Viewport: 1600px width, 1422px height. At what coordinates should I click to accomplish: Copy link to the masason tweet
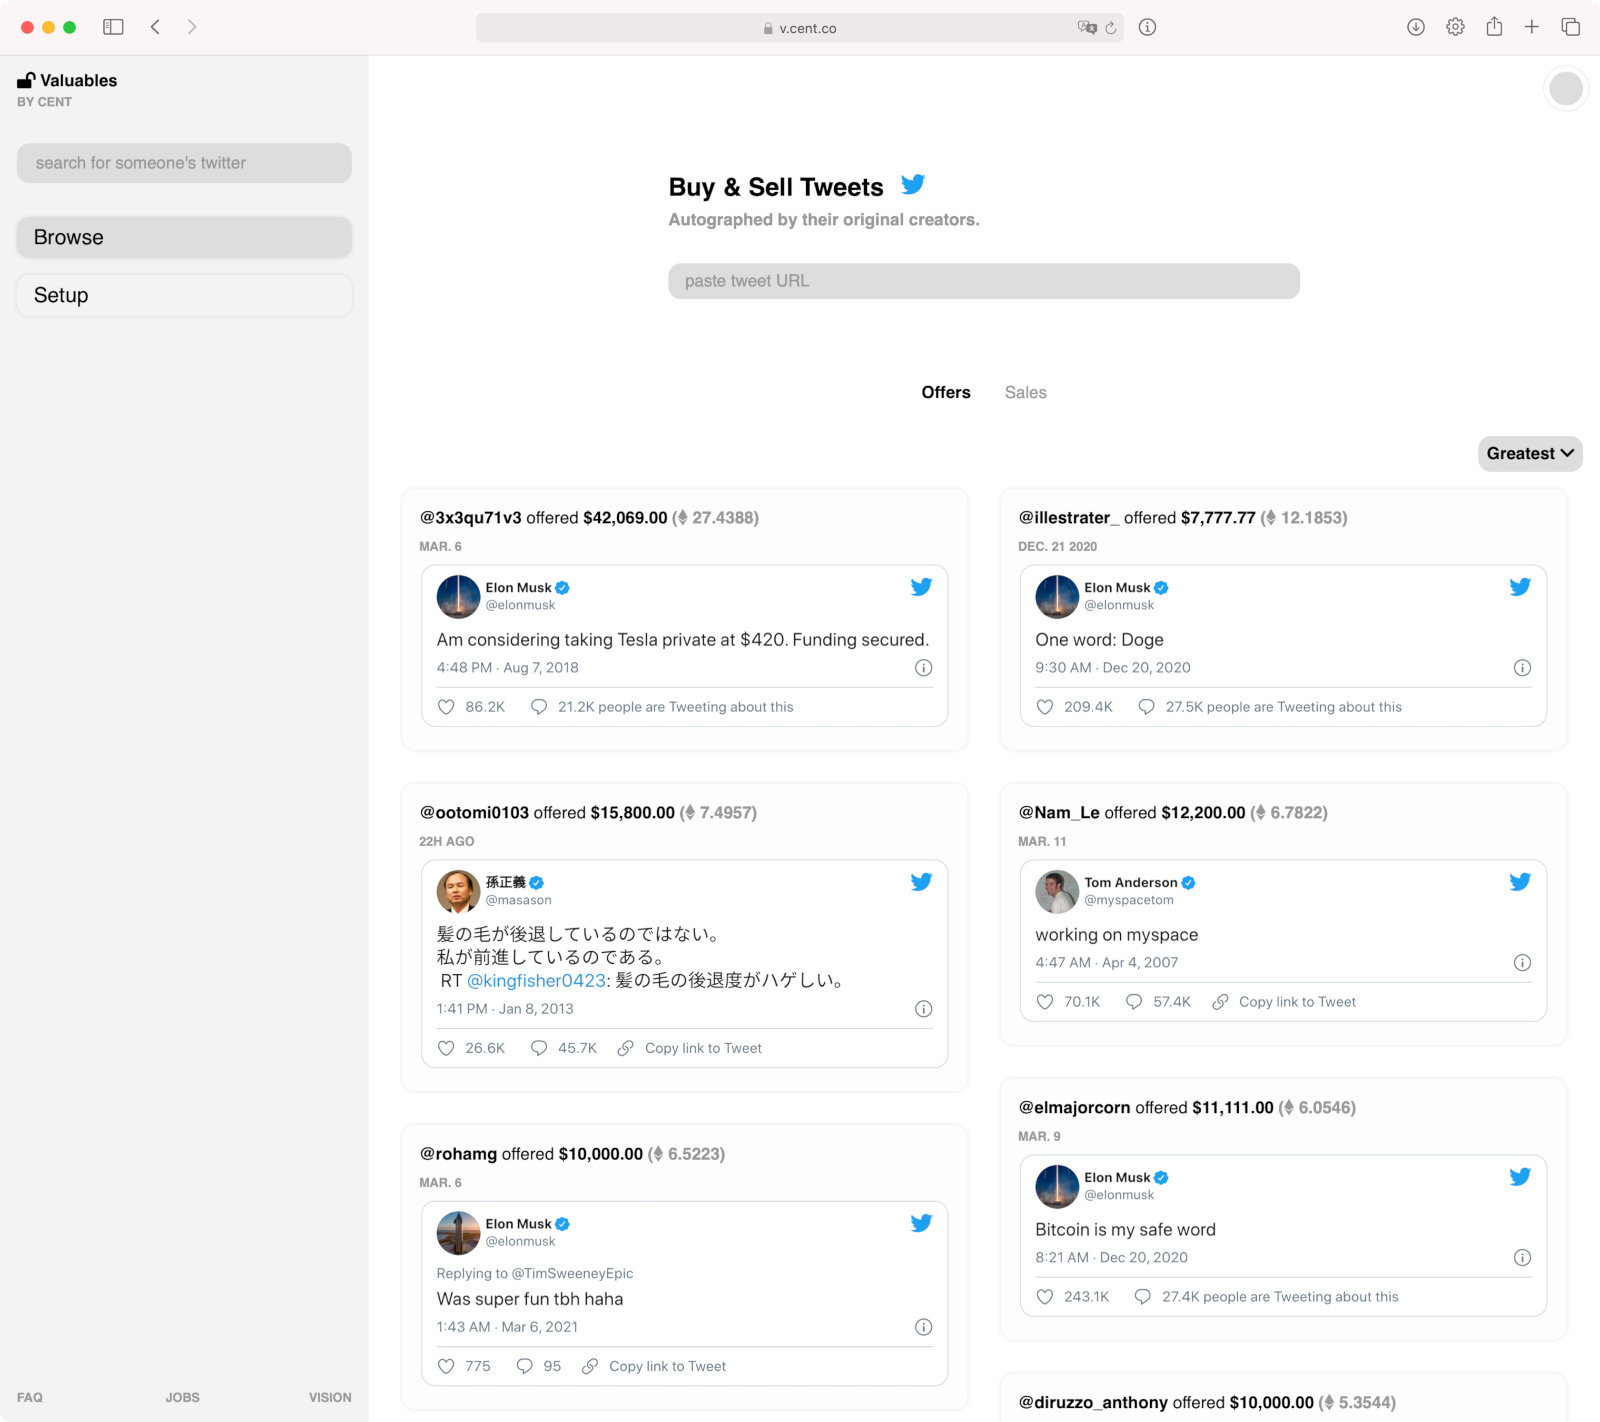click(690, 1048)
